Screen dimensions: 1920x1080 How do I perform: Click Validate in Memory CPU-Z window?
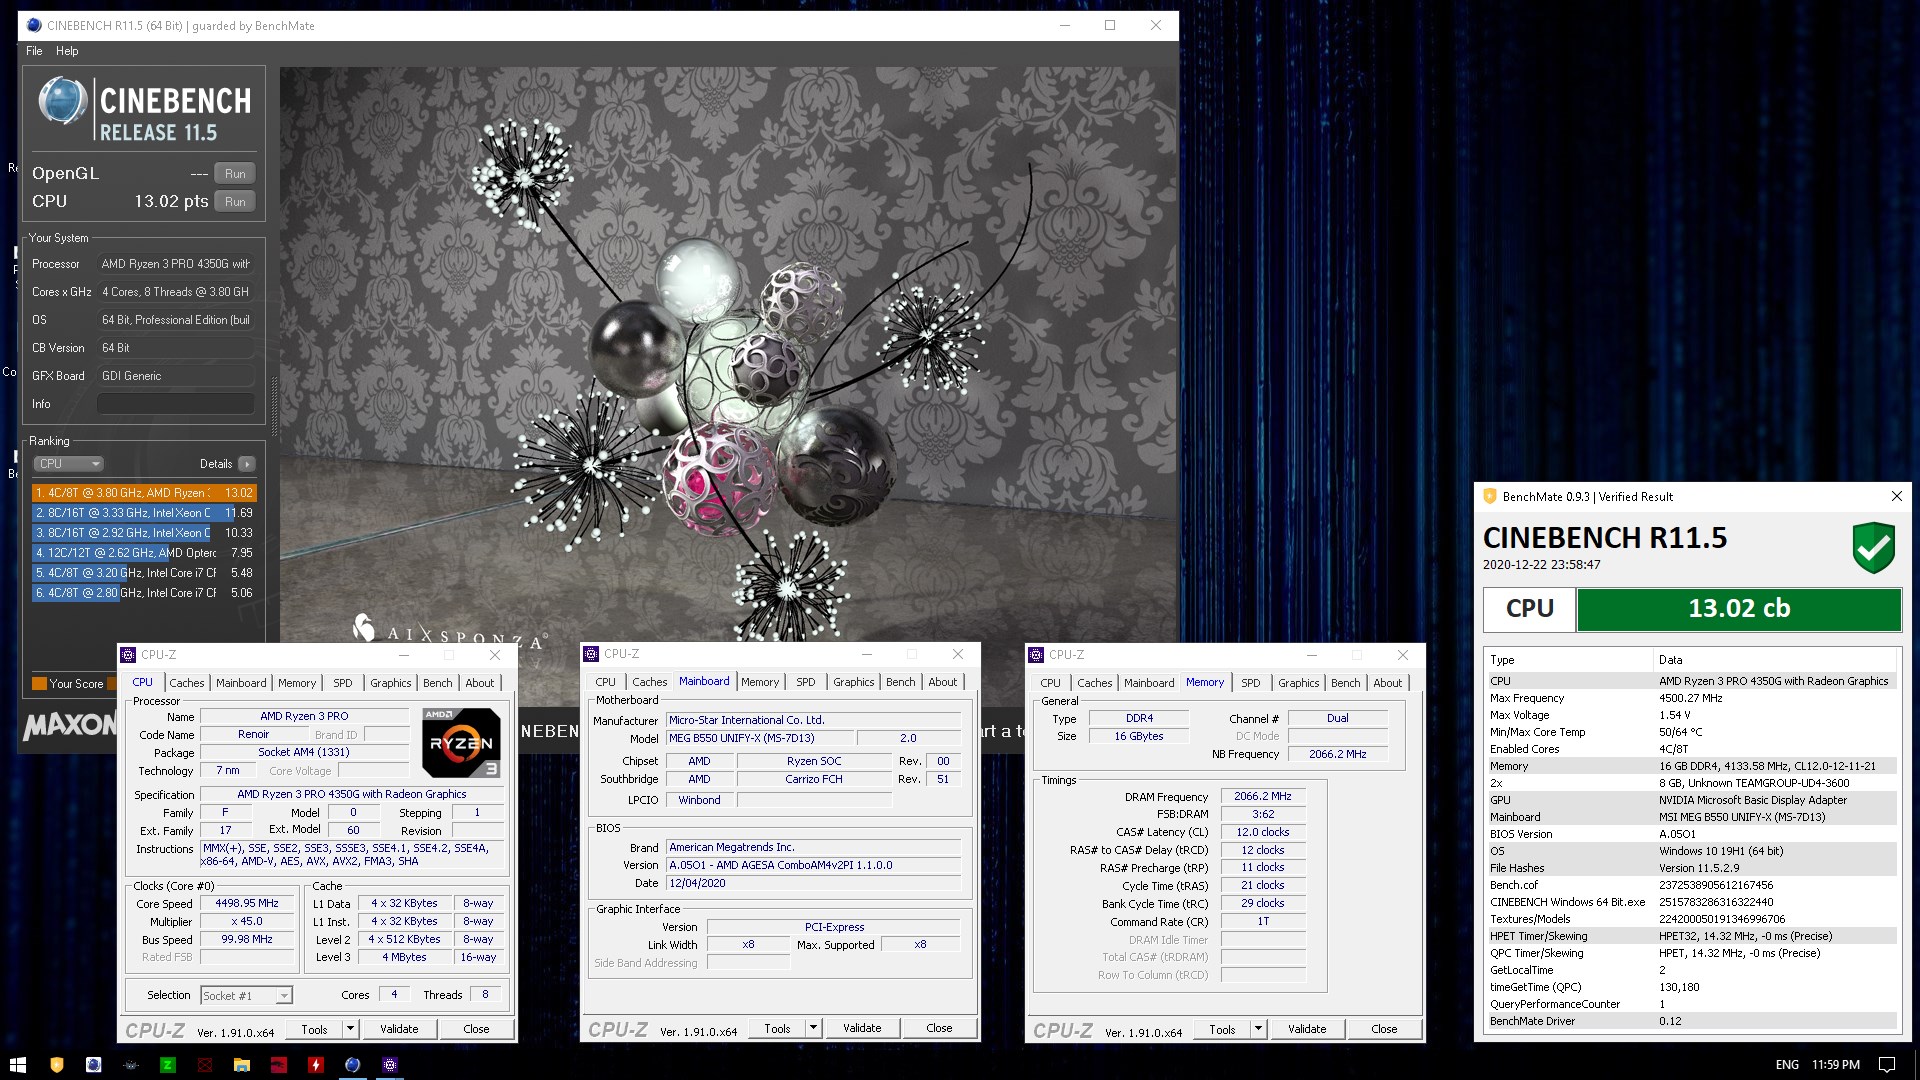click(1307, 1029)
